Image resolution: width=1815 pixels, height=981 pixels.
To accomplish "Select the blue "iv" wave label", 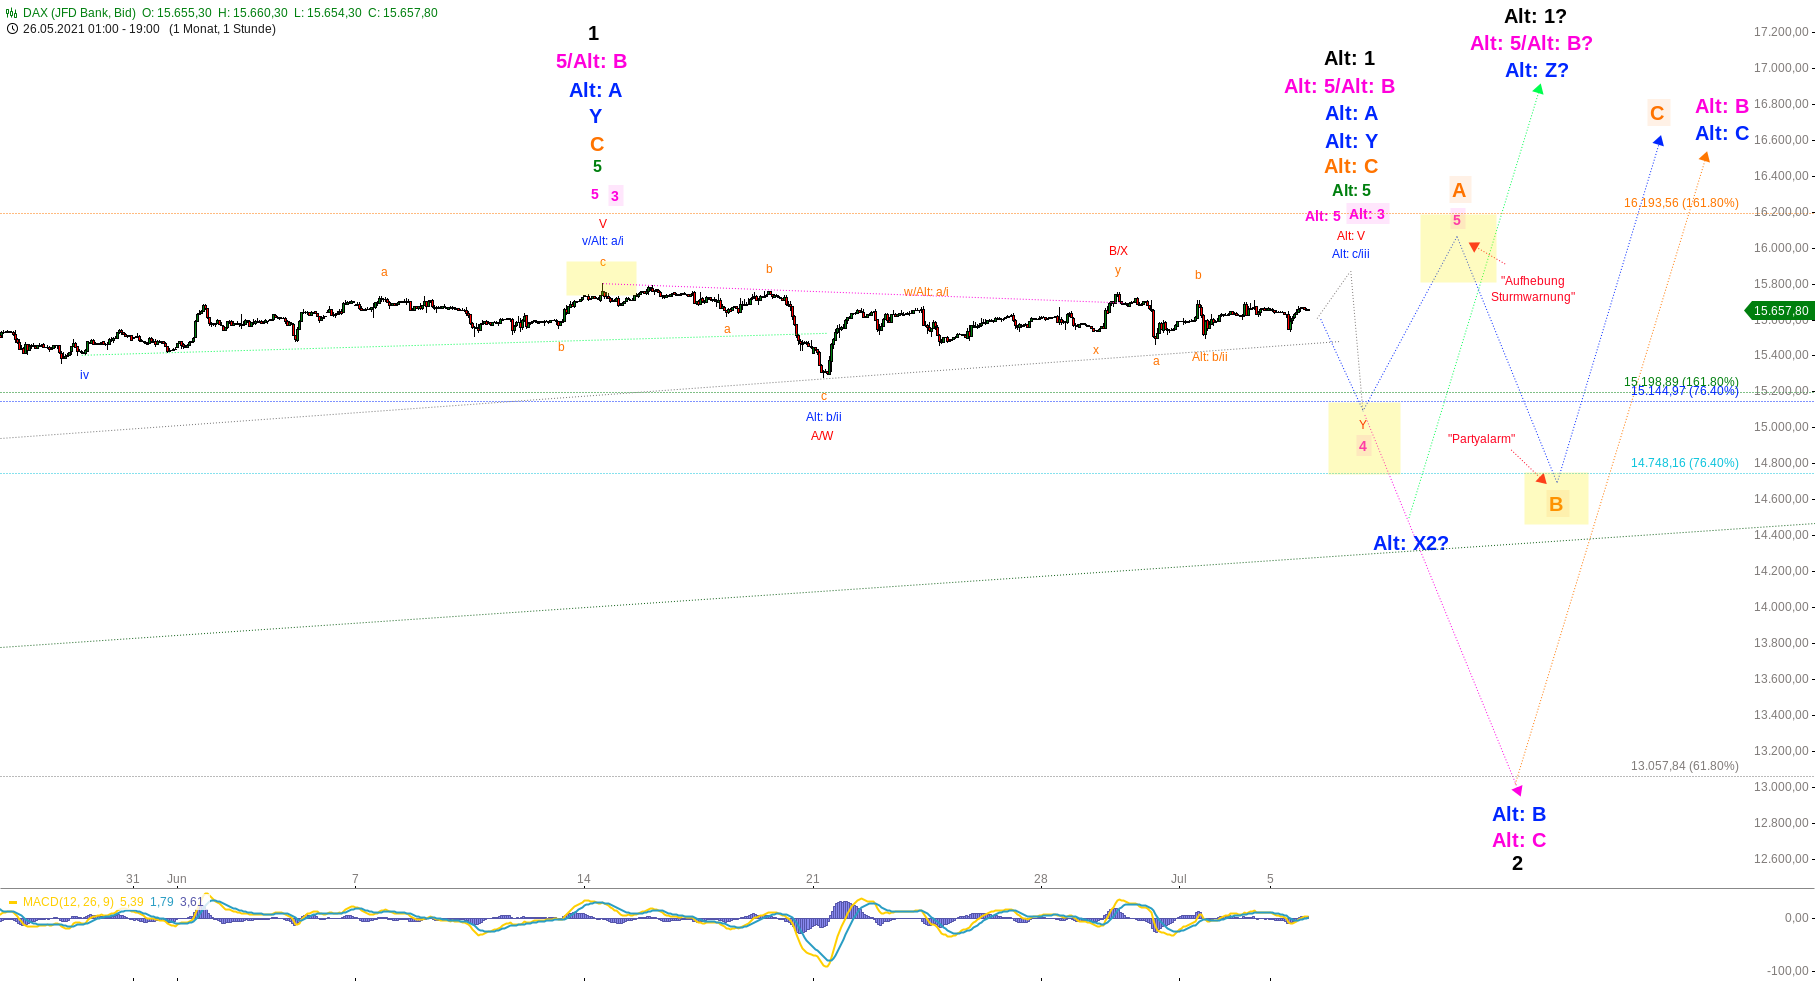I will point(84,375).
